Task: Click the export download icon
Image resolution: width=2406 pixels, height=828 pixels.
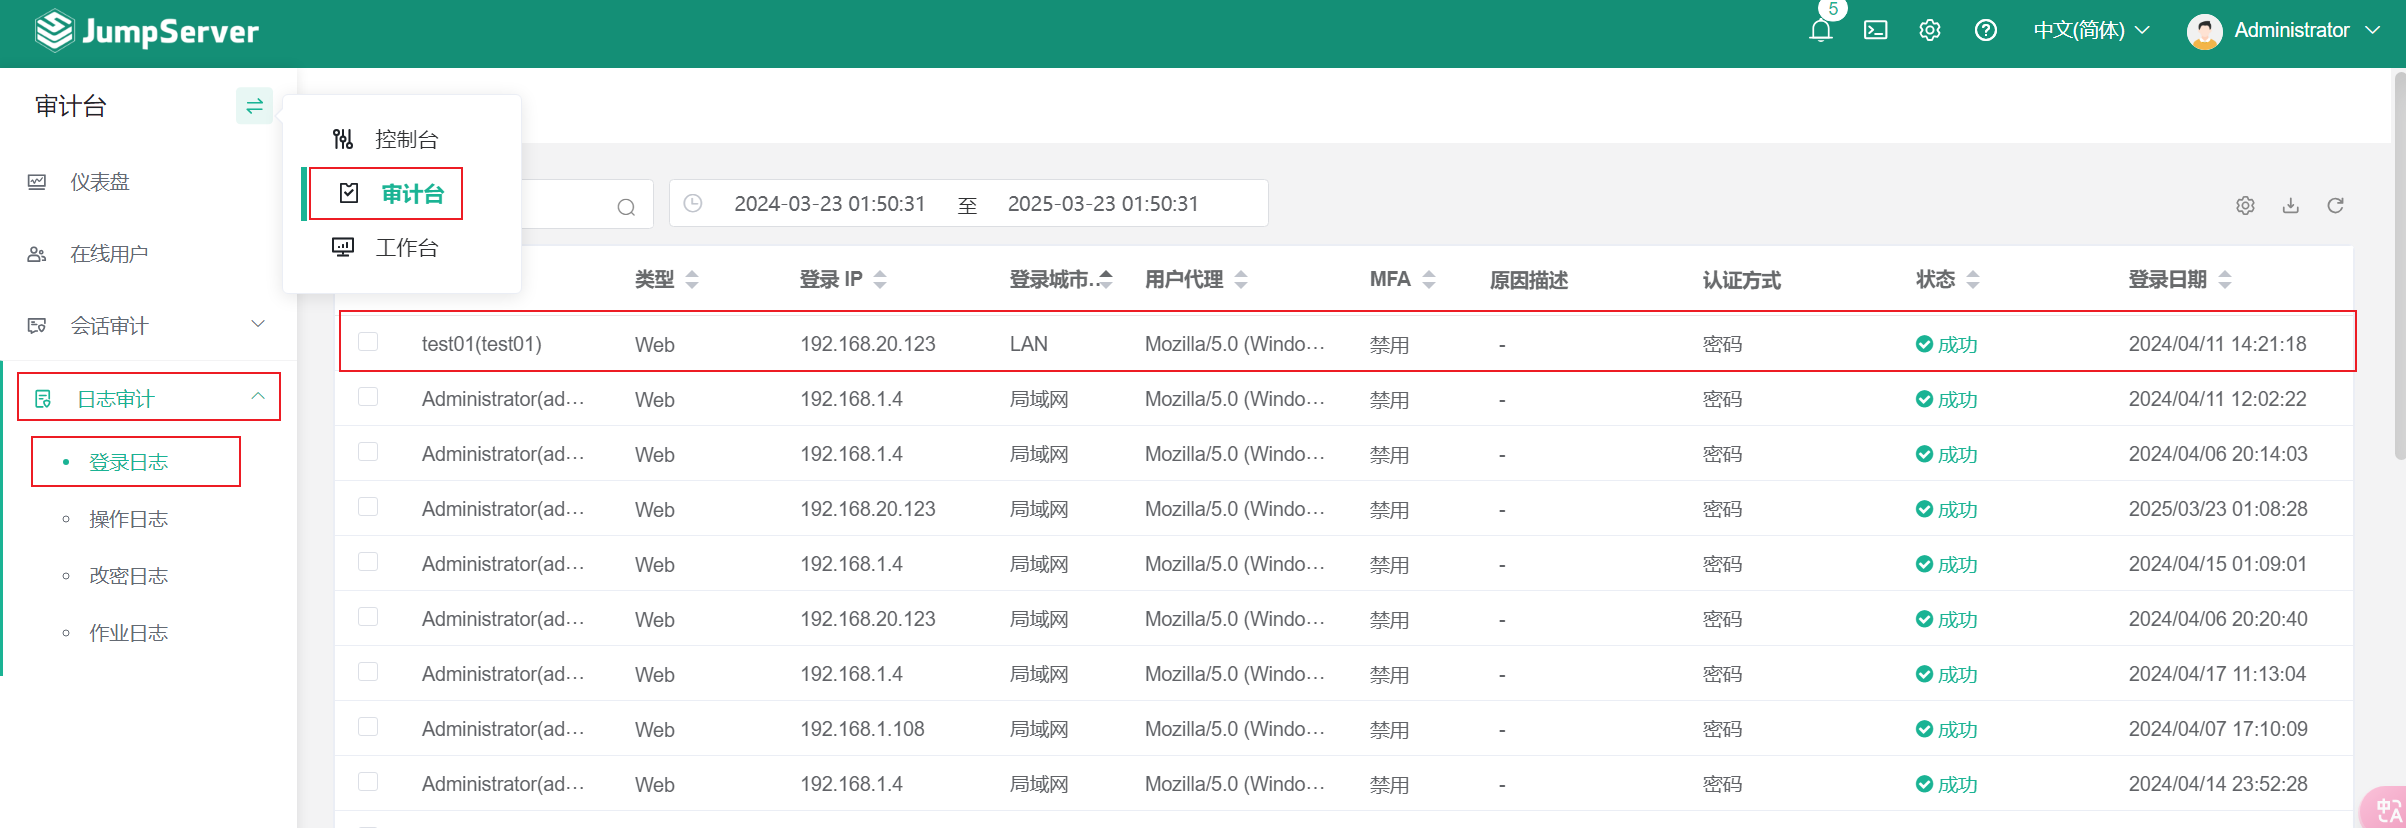Action: point(2290,205)
